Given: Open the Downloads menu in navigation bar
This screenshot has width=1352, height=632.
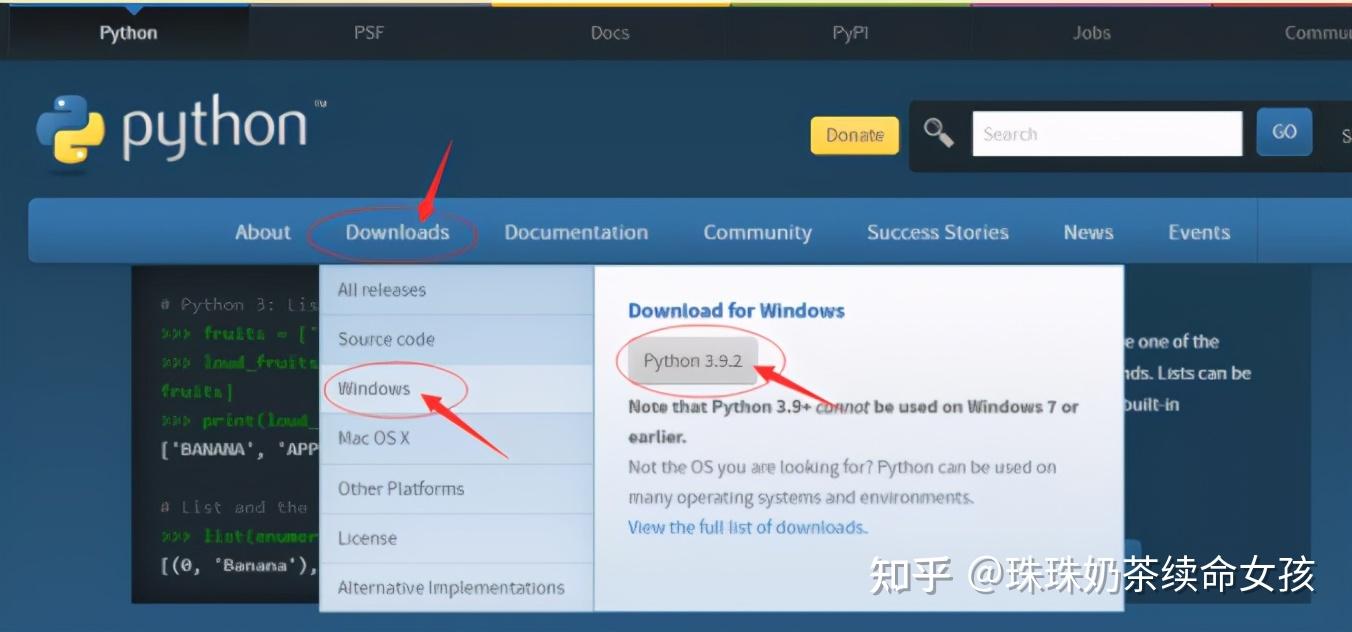Looking at the screenshot, I should (397, 232).
